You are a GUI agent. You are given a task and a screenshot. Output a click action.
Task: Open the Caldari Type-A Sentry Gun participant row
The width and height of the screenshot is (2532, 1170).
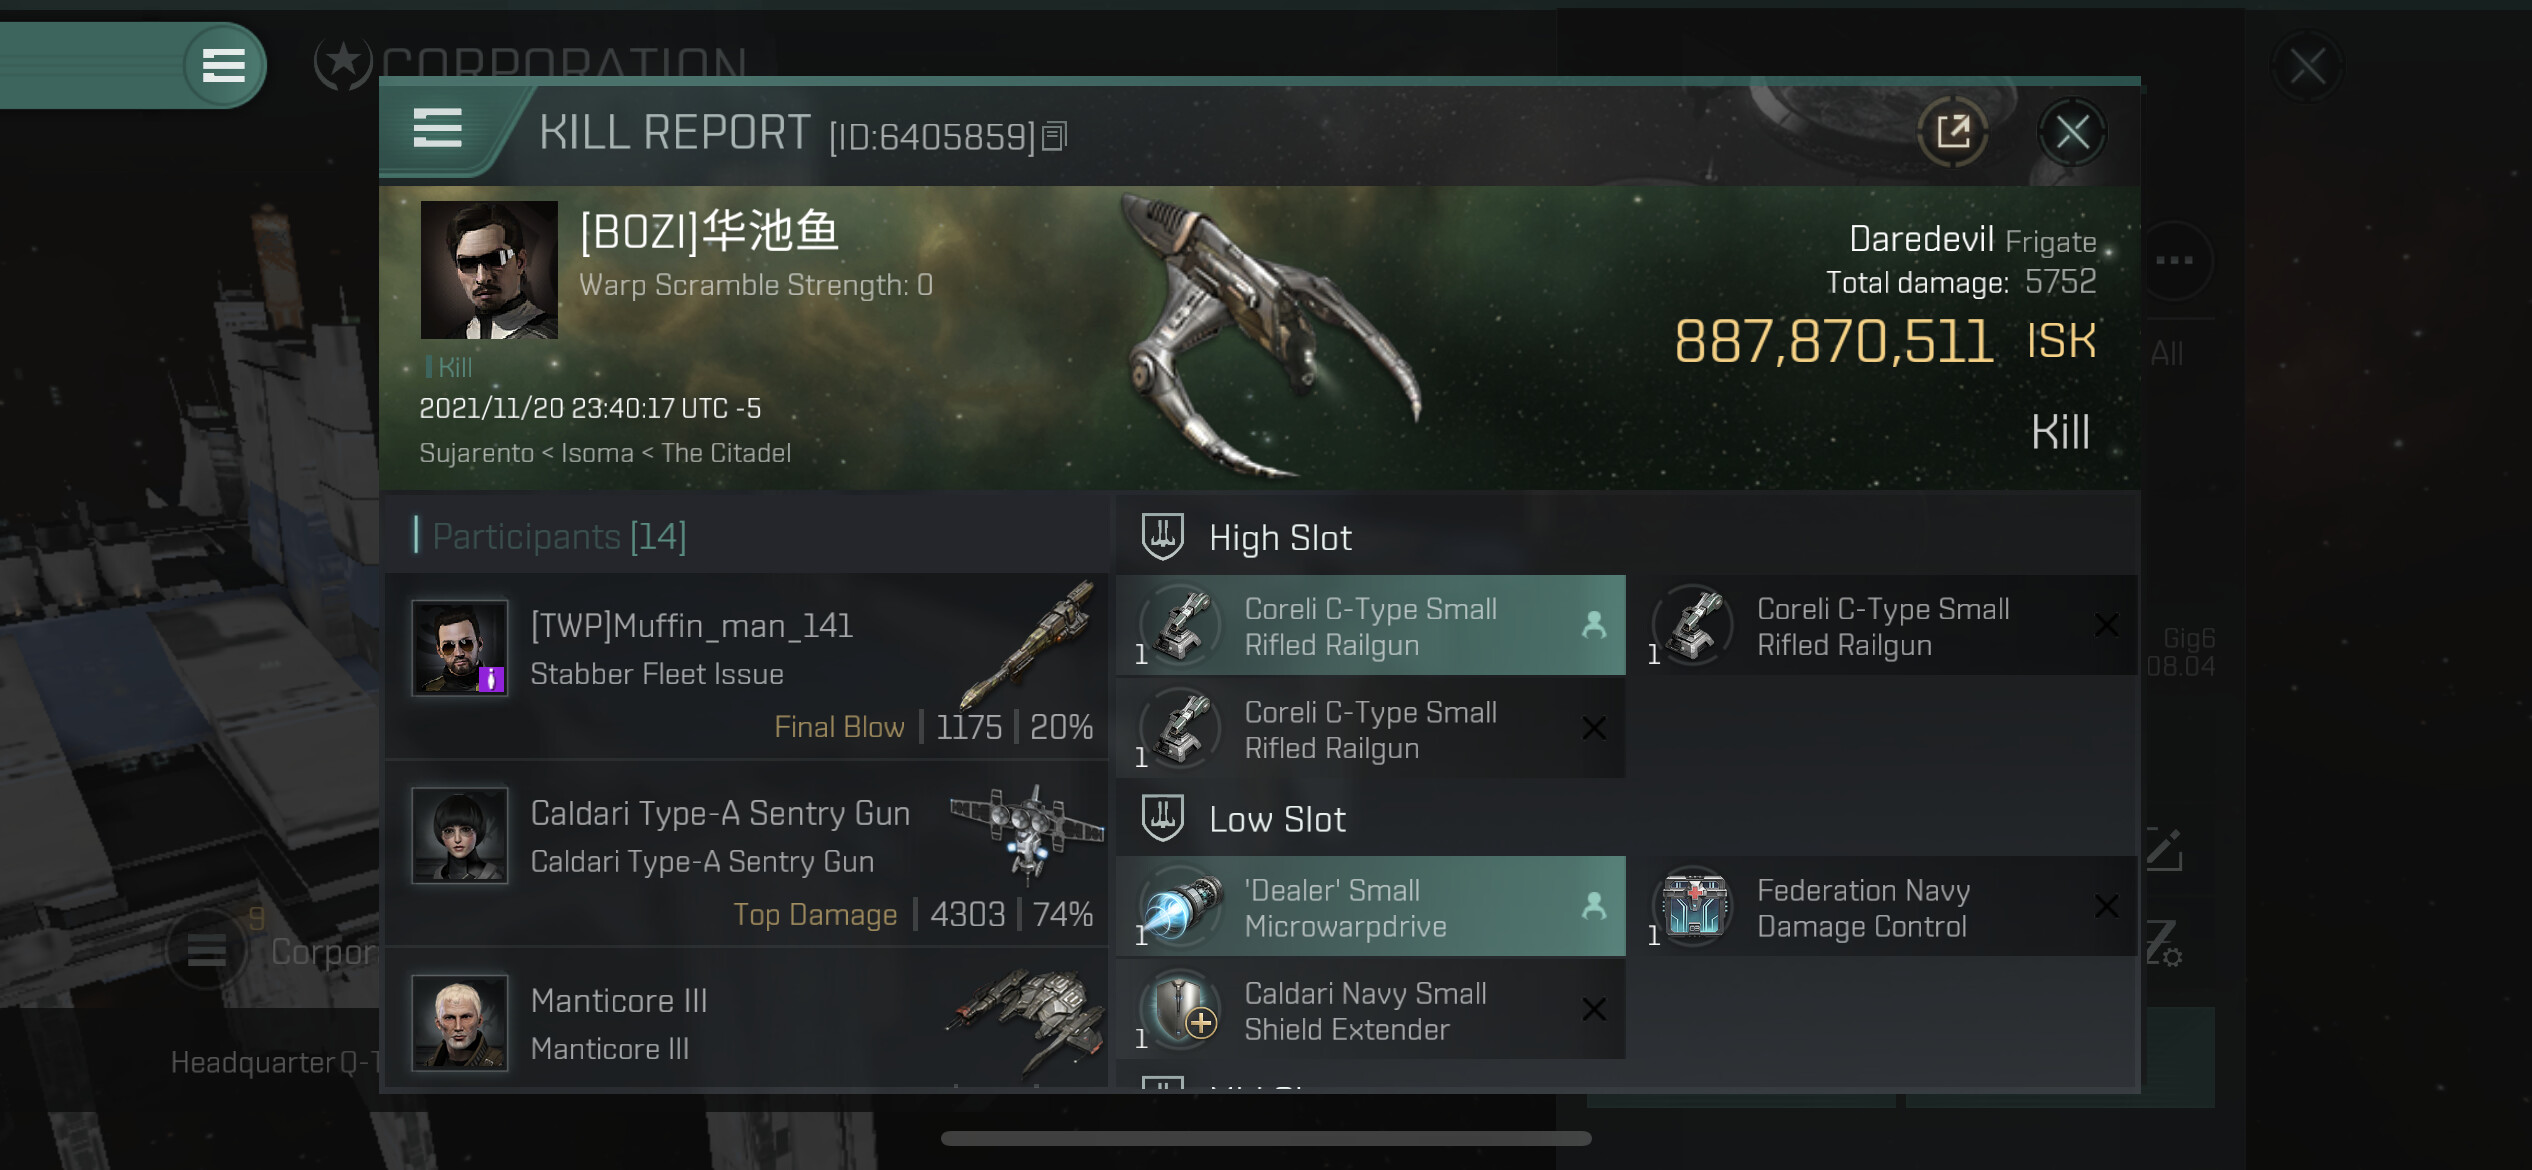[x=746, y=853]
